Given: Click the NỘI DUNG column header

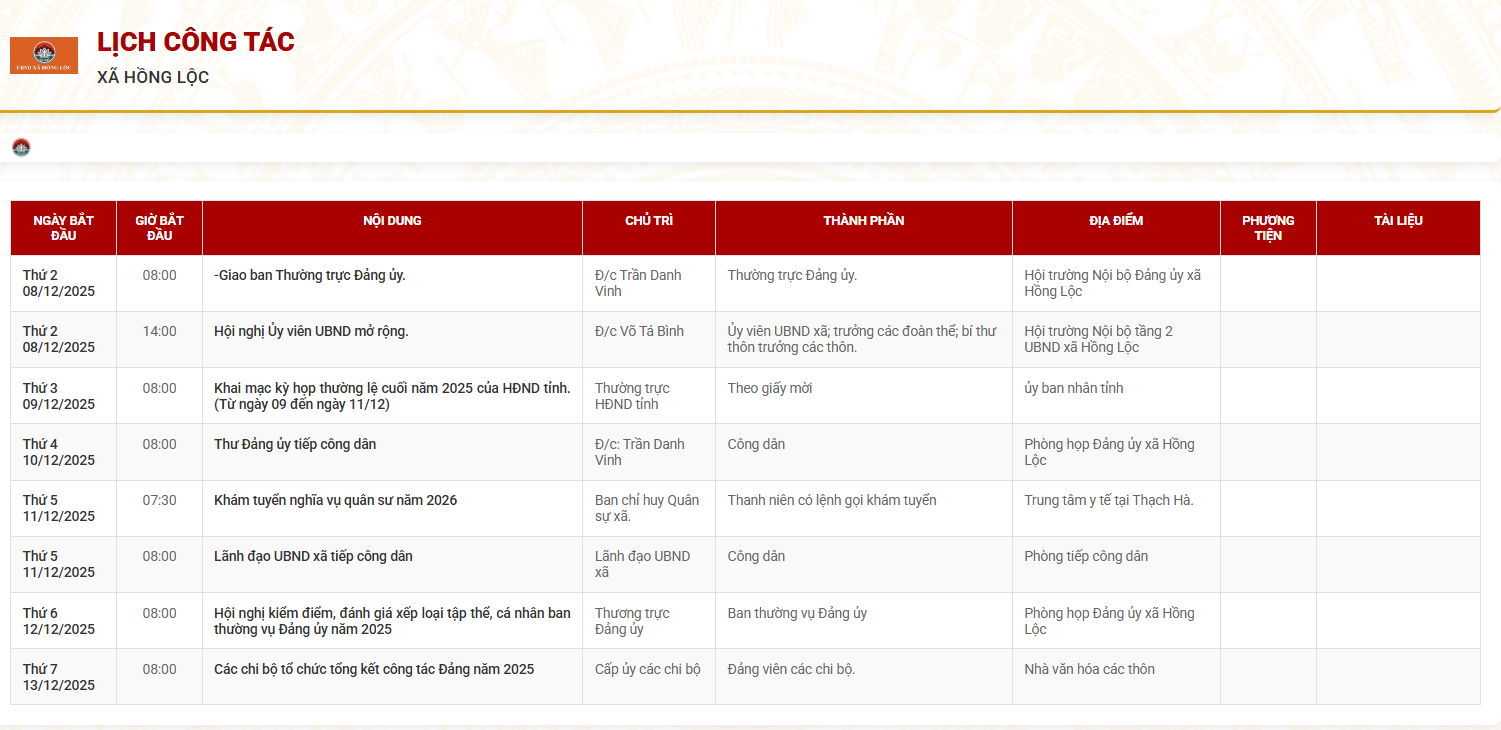Looking at the screenshot, I should 392,221.
